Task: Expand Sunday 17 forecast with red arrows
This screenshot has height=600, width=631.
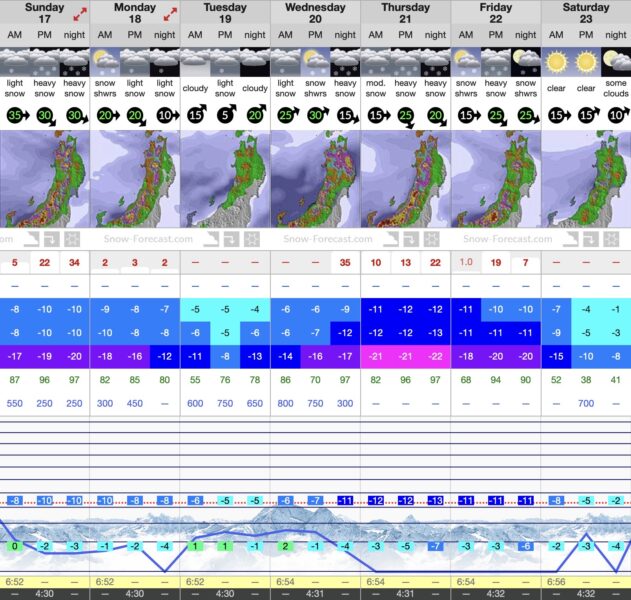Action: tap(80, 14)
